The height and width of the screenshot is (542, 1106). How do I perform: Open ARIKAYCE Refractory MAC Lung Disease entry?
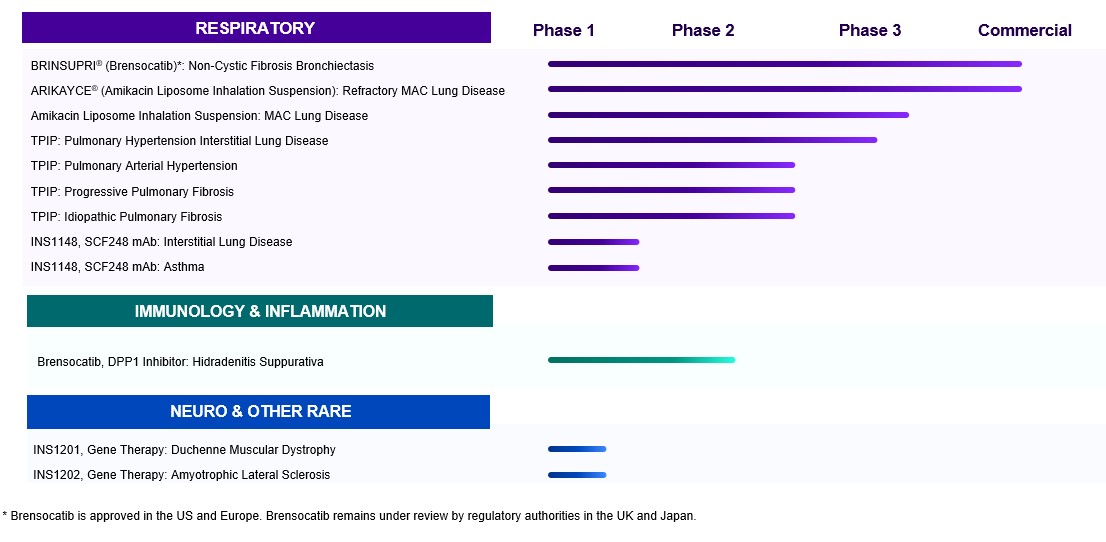click(x=268, y=91)
